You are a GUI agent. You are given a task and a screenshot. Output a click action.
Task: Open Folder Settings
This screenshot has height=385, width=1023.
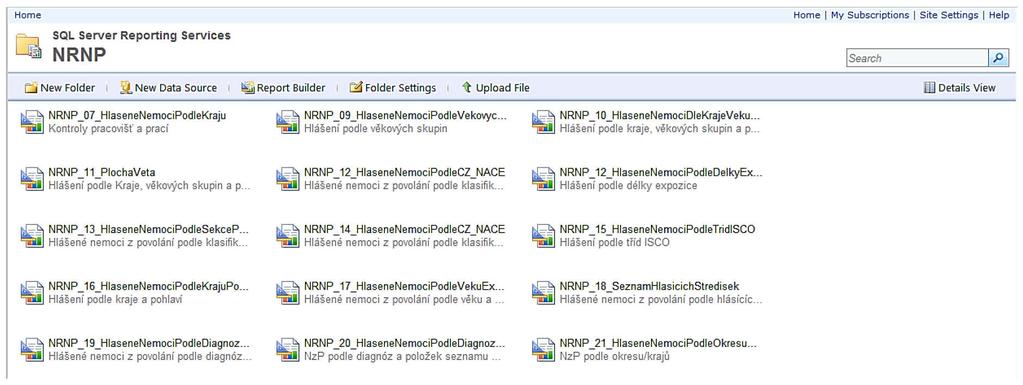point(393,87)
